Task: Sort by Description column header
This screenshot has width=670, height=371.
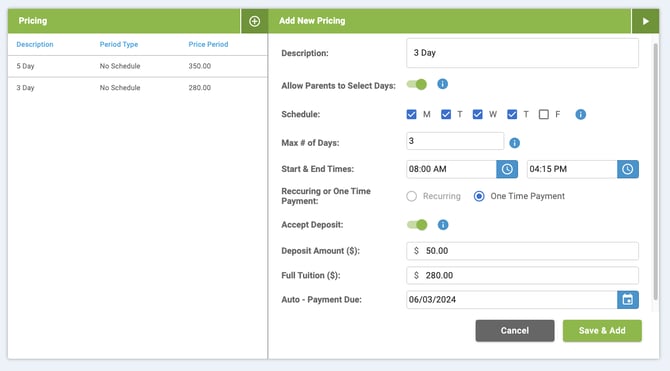Action: coord(35,44)
